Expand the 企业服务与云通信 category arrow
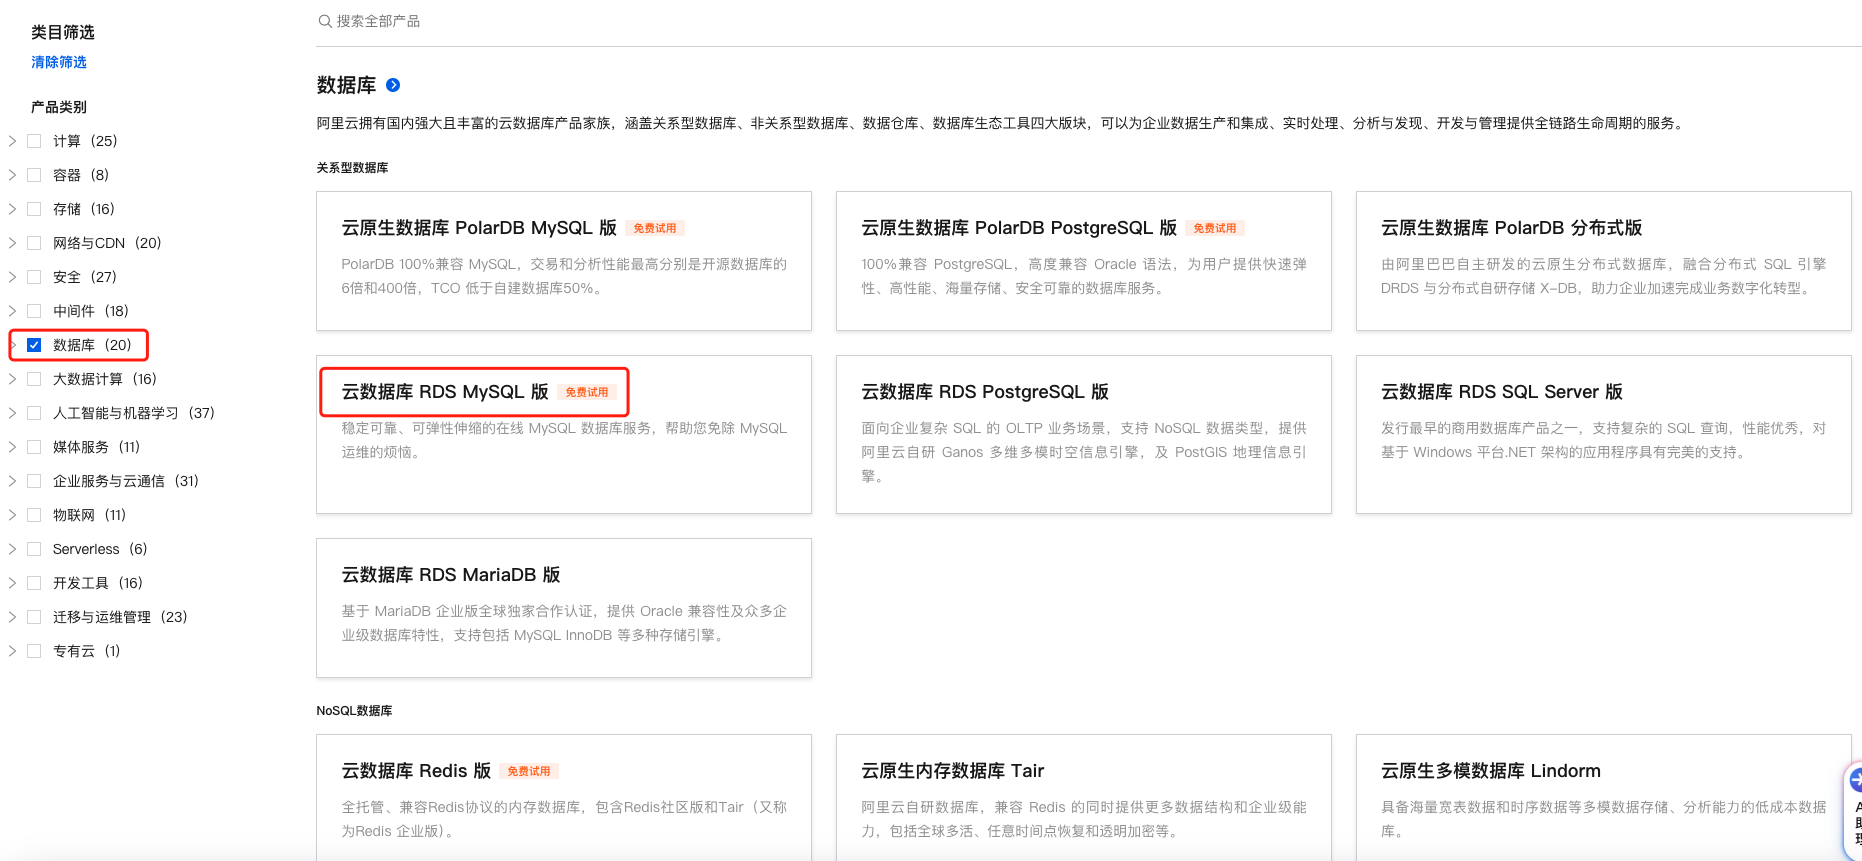The height and width of the screenshot is (861, 1862). pos(12,481)
